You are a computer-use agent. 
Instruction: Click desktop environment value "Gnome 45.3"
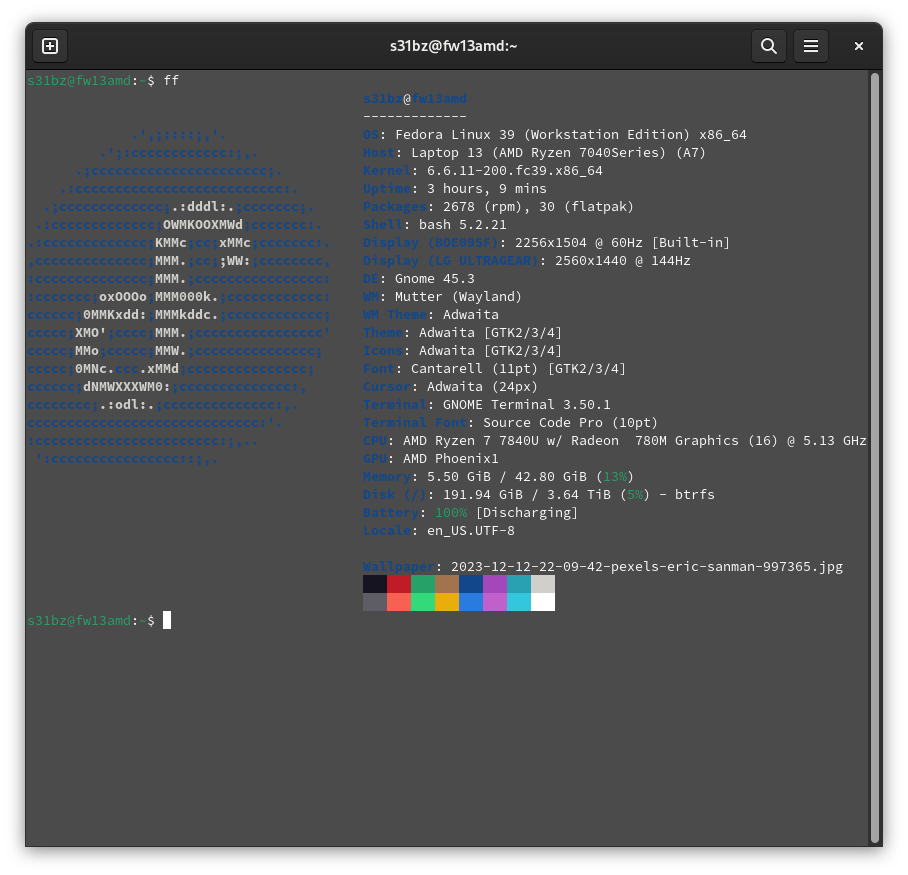pos(435,279)
